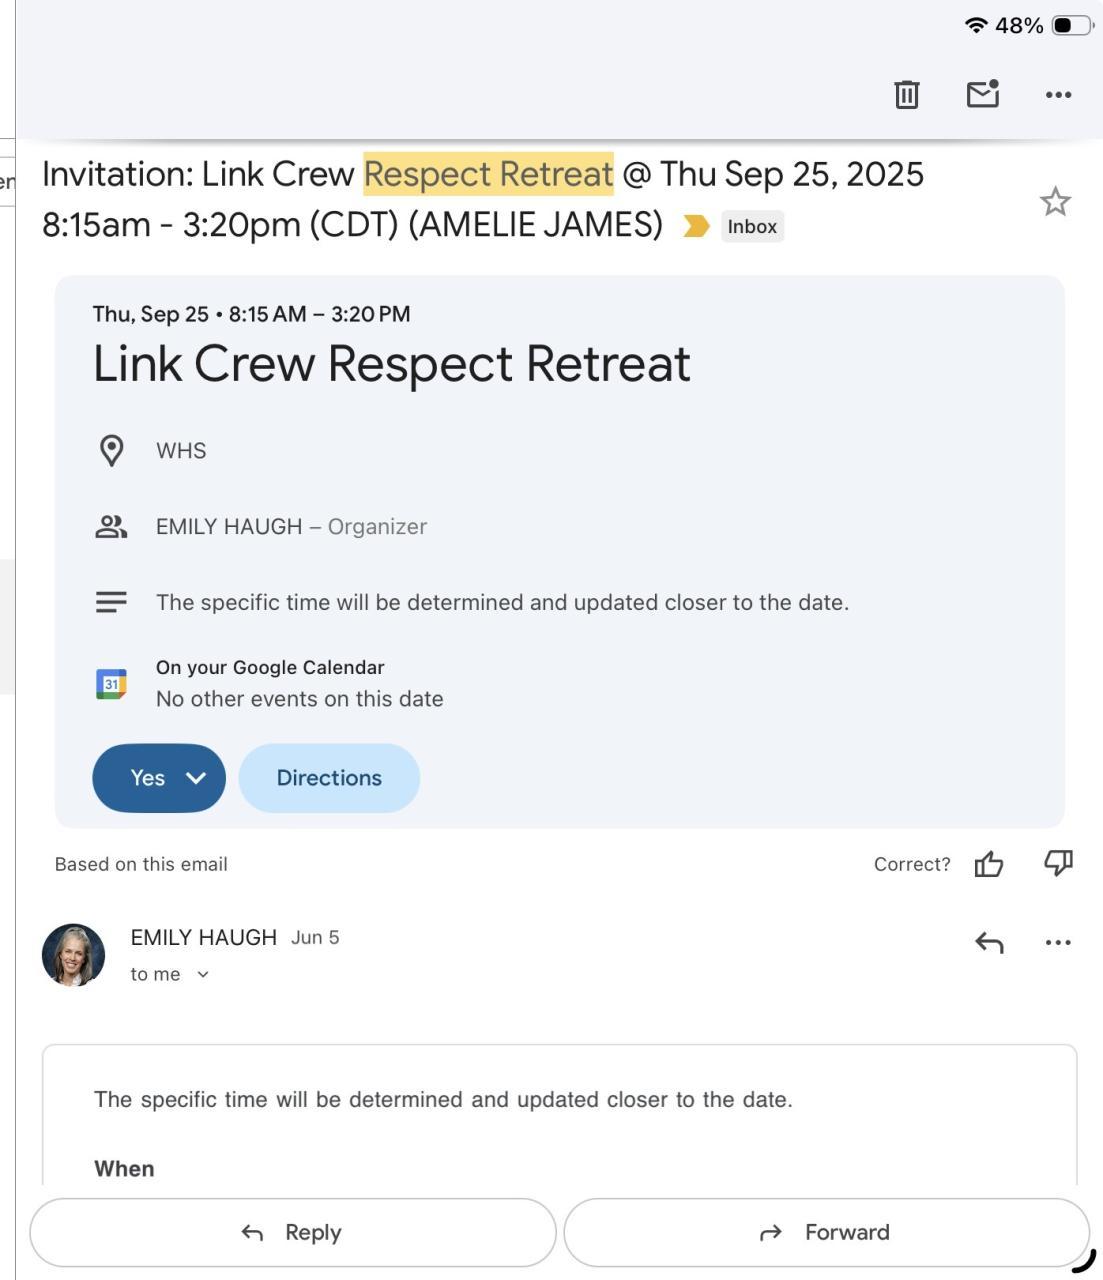This screenshot has width=1103, height=1280.
Task: Open the top toolbar more options menu
Action: [1058, 95]
